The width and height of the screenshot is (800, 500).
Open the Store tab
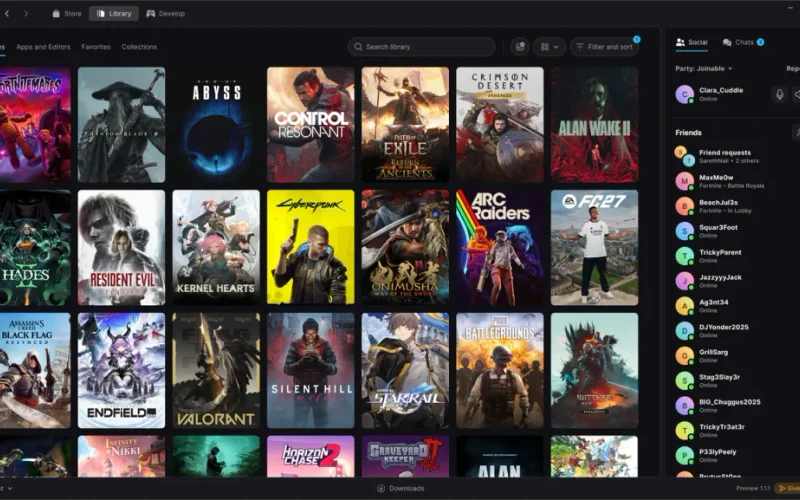[x=67, y=14]
